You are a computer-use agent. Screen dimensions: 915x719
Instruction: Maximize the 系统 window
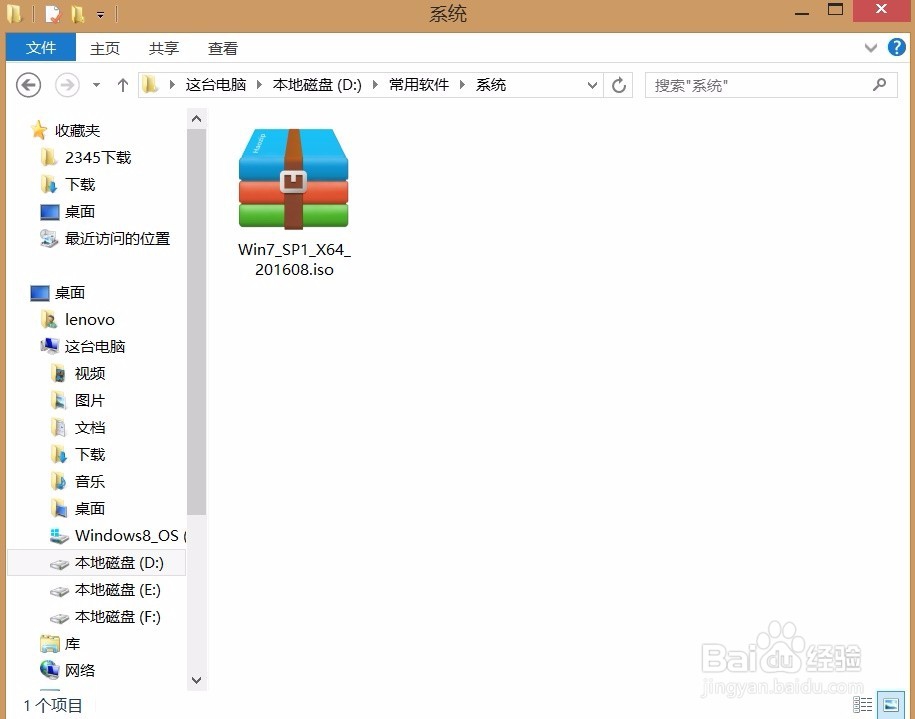[x=836, y=11]
